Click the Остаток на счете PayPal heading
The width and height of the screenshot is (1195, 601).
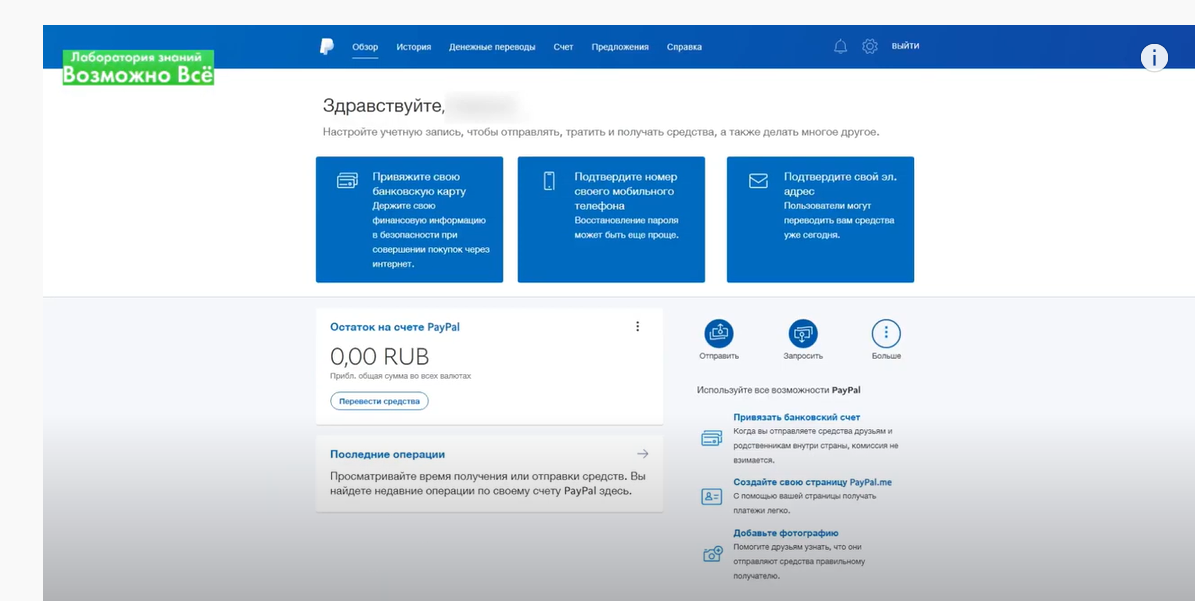pyautogui.click(x=395, y=327)
